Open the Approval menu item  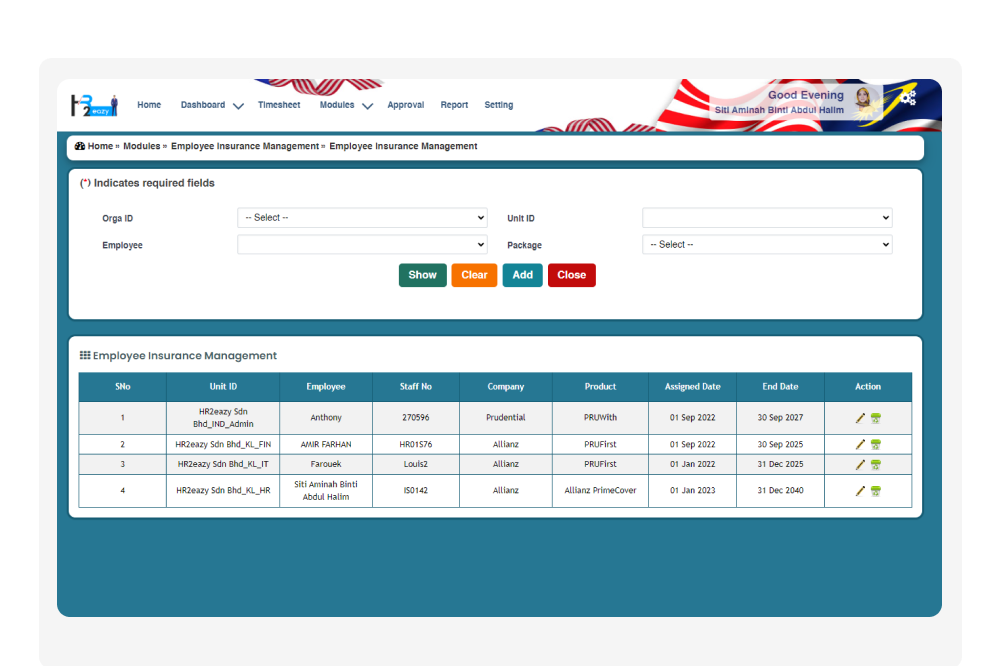pos(405,105)
